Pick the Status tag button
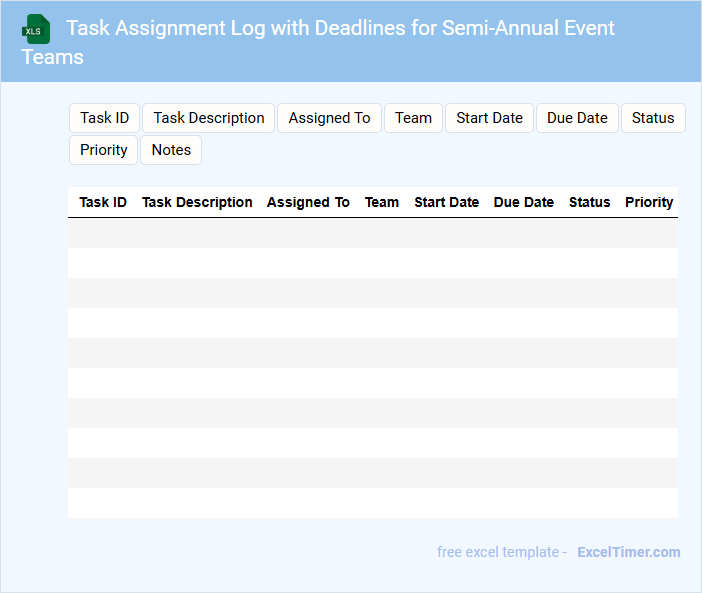702x593 pixels. pyautogui.click(x=653, y=118)
